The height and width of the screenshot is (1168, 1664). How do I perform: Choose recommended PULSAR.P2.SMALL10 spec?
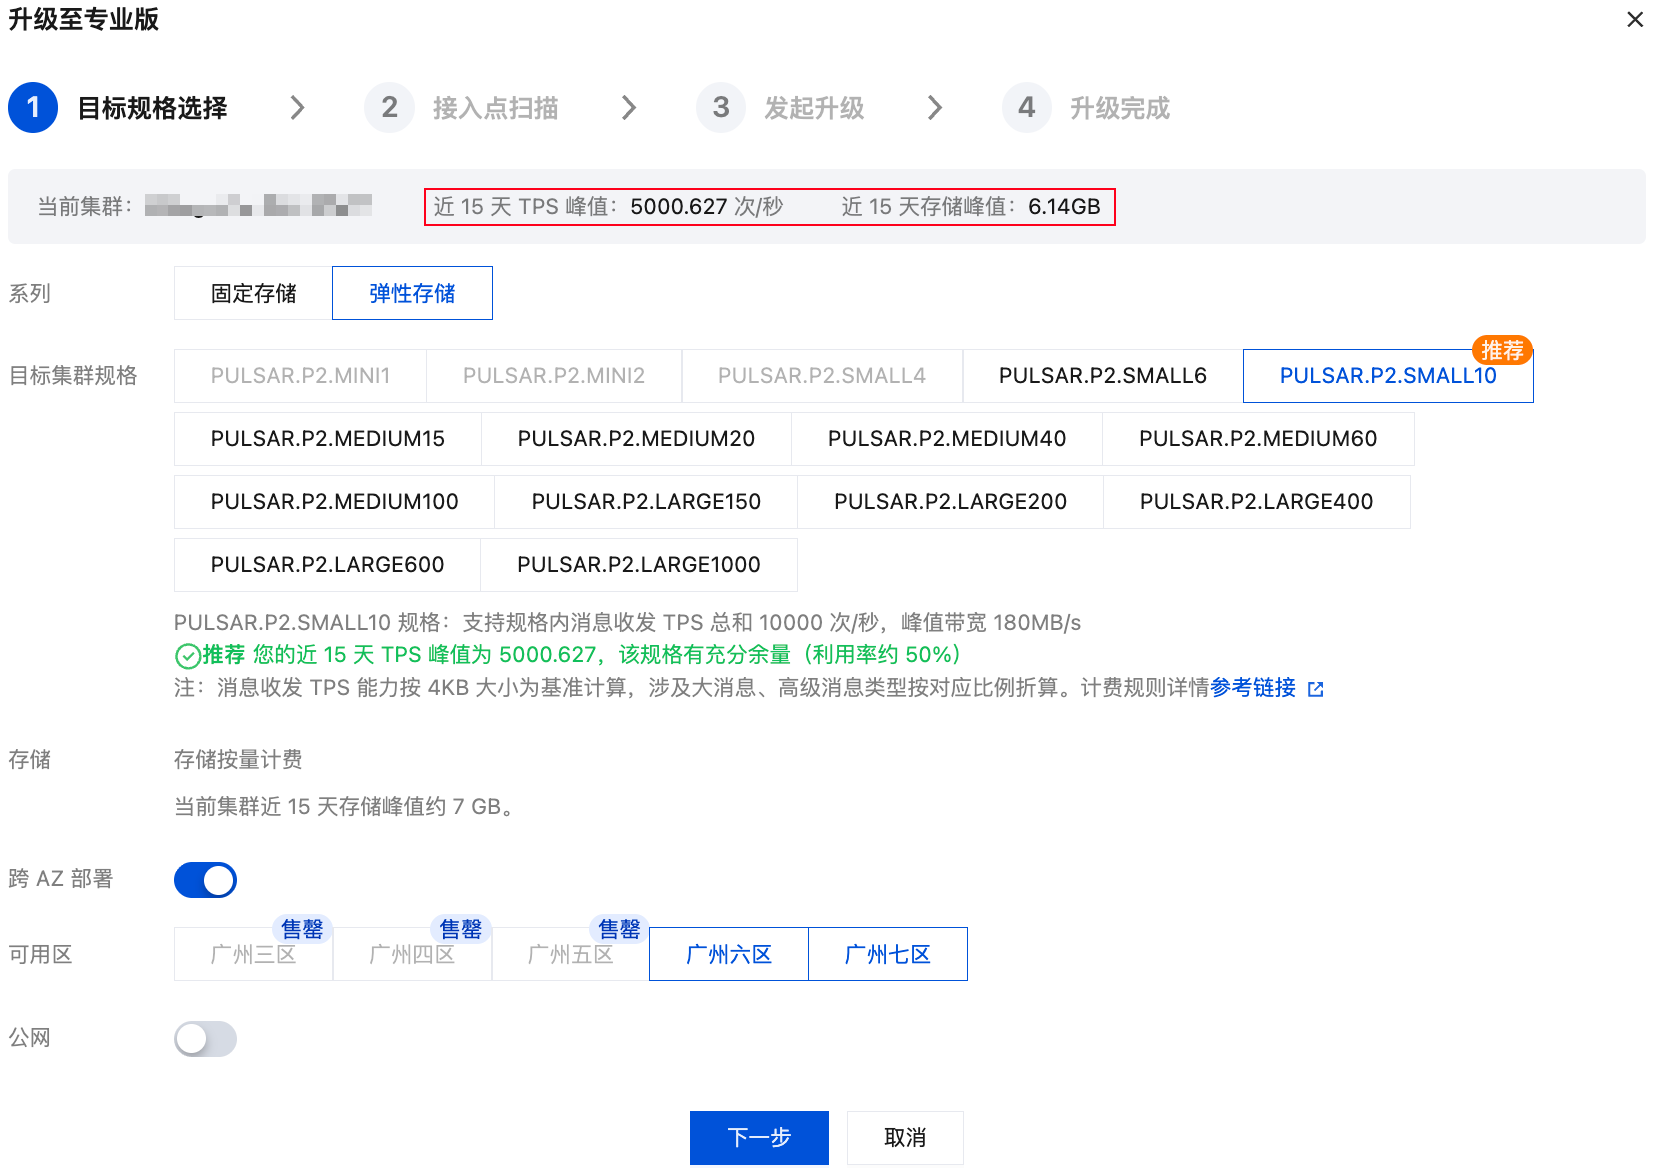click(1388, 376)
